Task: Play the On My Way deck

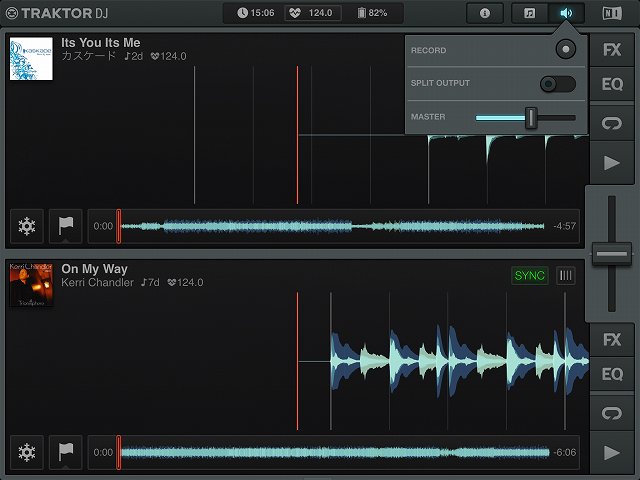Action: coord(612,452)
